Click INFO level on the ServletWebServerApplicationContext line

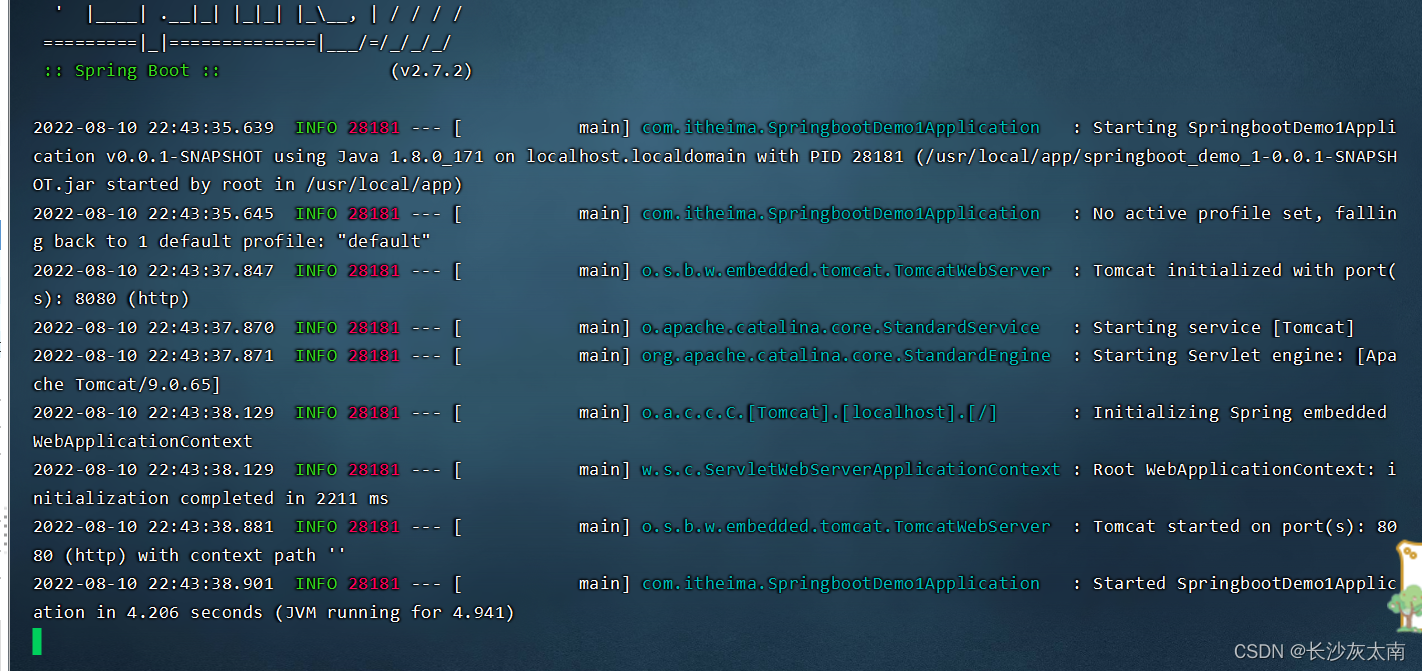(x=316, y=469)
